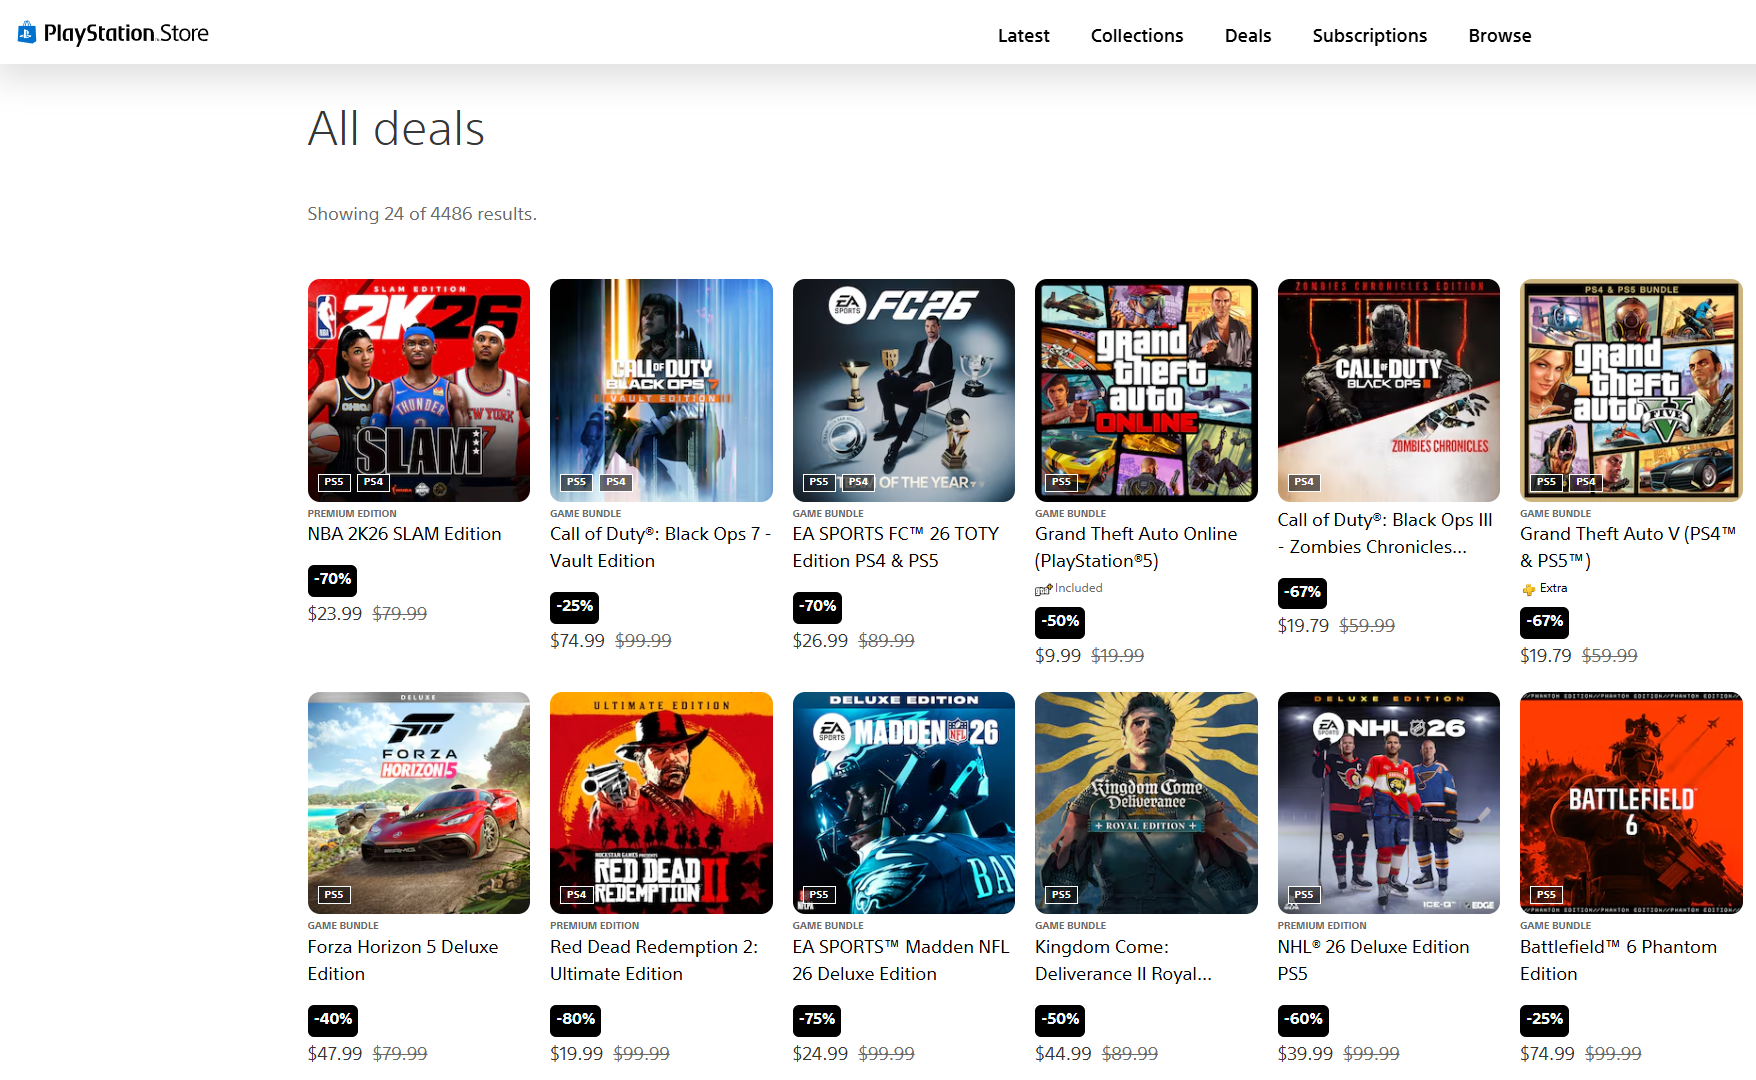The width and height of the screenshot is (1756, 1080).
Task: Click the Battlefield 6 cover image
Action: pyautogui.click(x=1630, y=802)
